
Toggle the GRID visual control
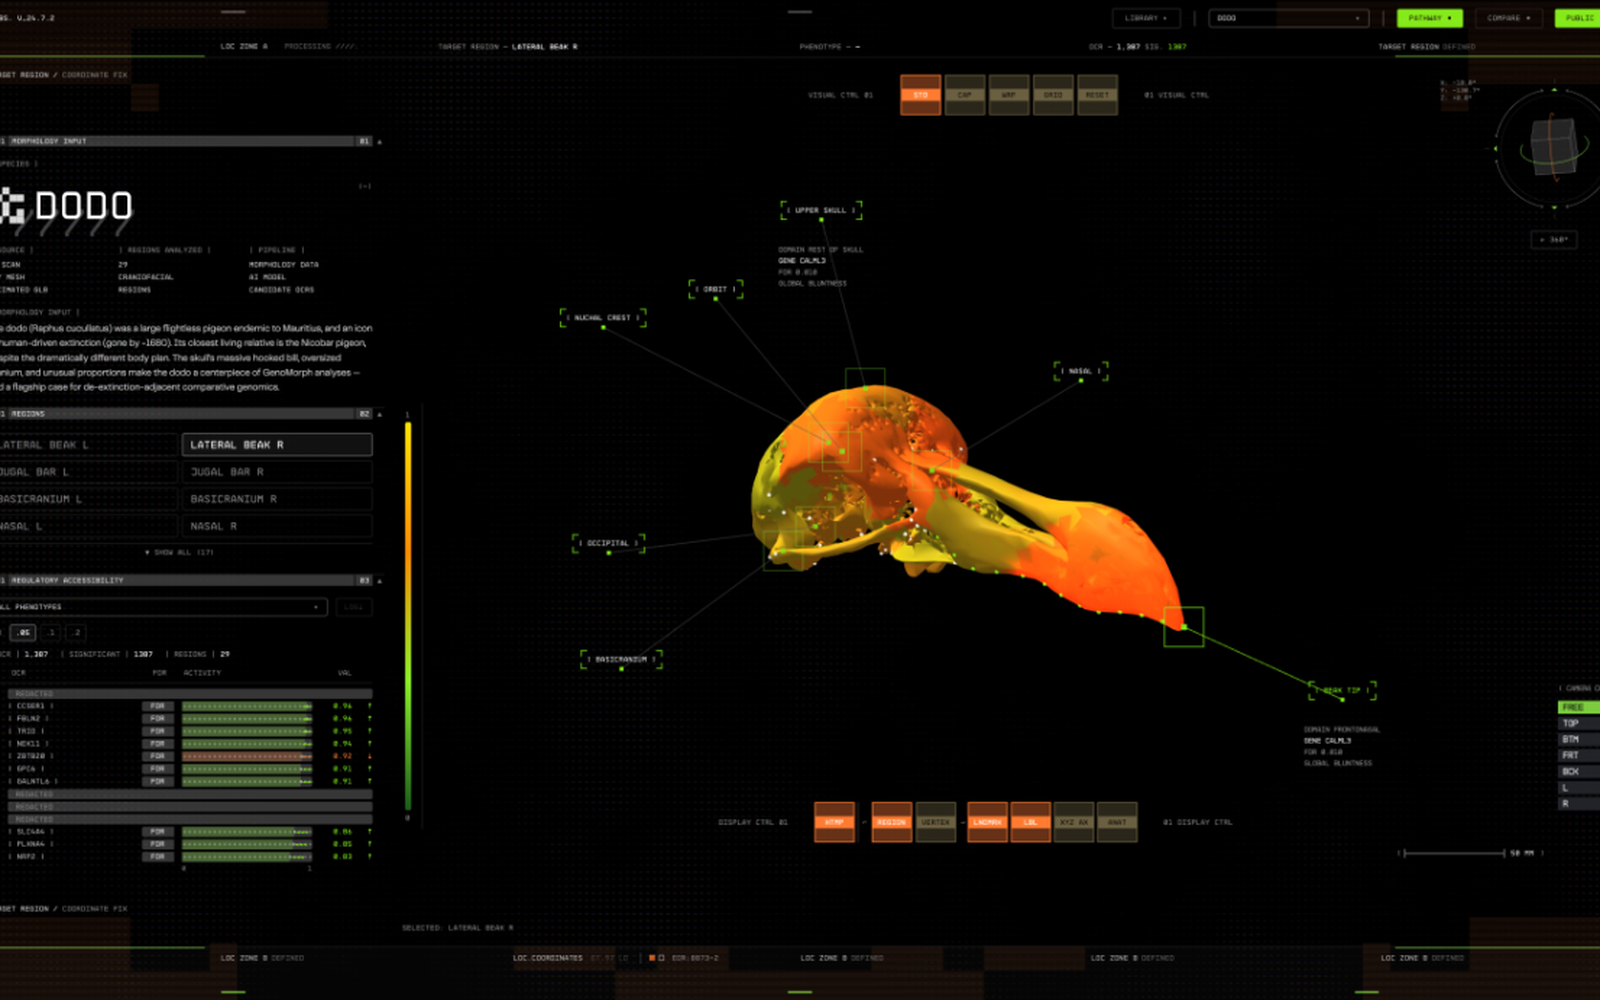pos(1053,95)
